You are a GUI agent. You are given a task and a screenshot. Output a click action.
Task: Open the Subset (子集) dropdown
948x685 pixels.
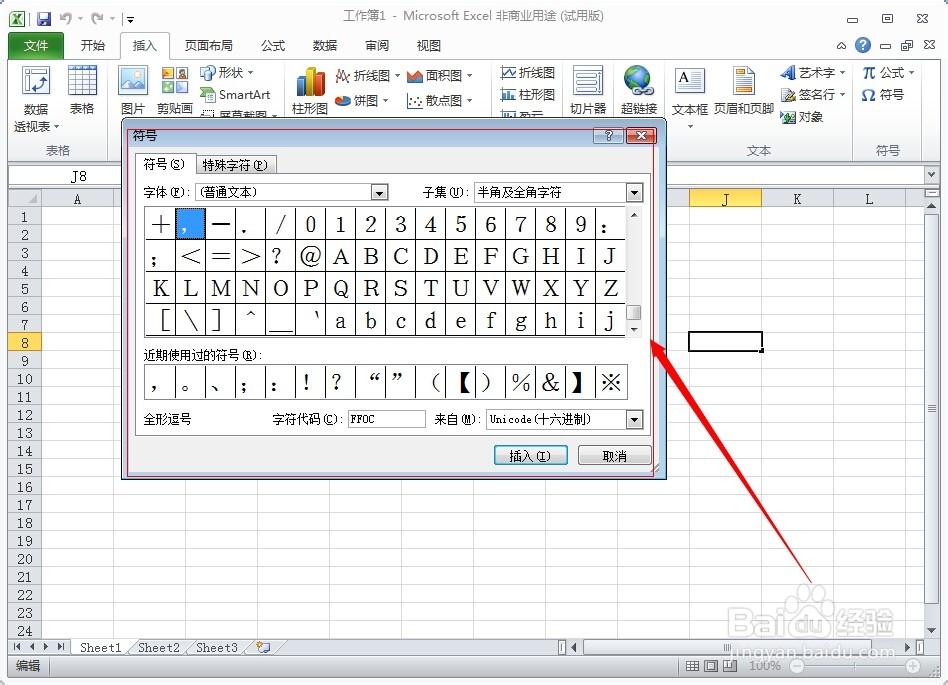point(634,193)
